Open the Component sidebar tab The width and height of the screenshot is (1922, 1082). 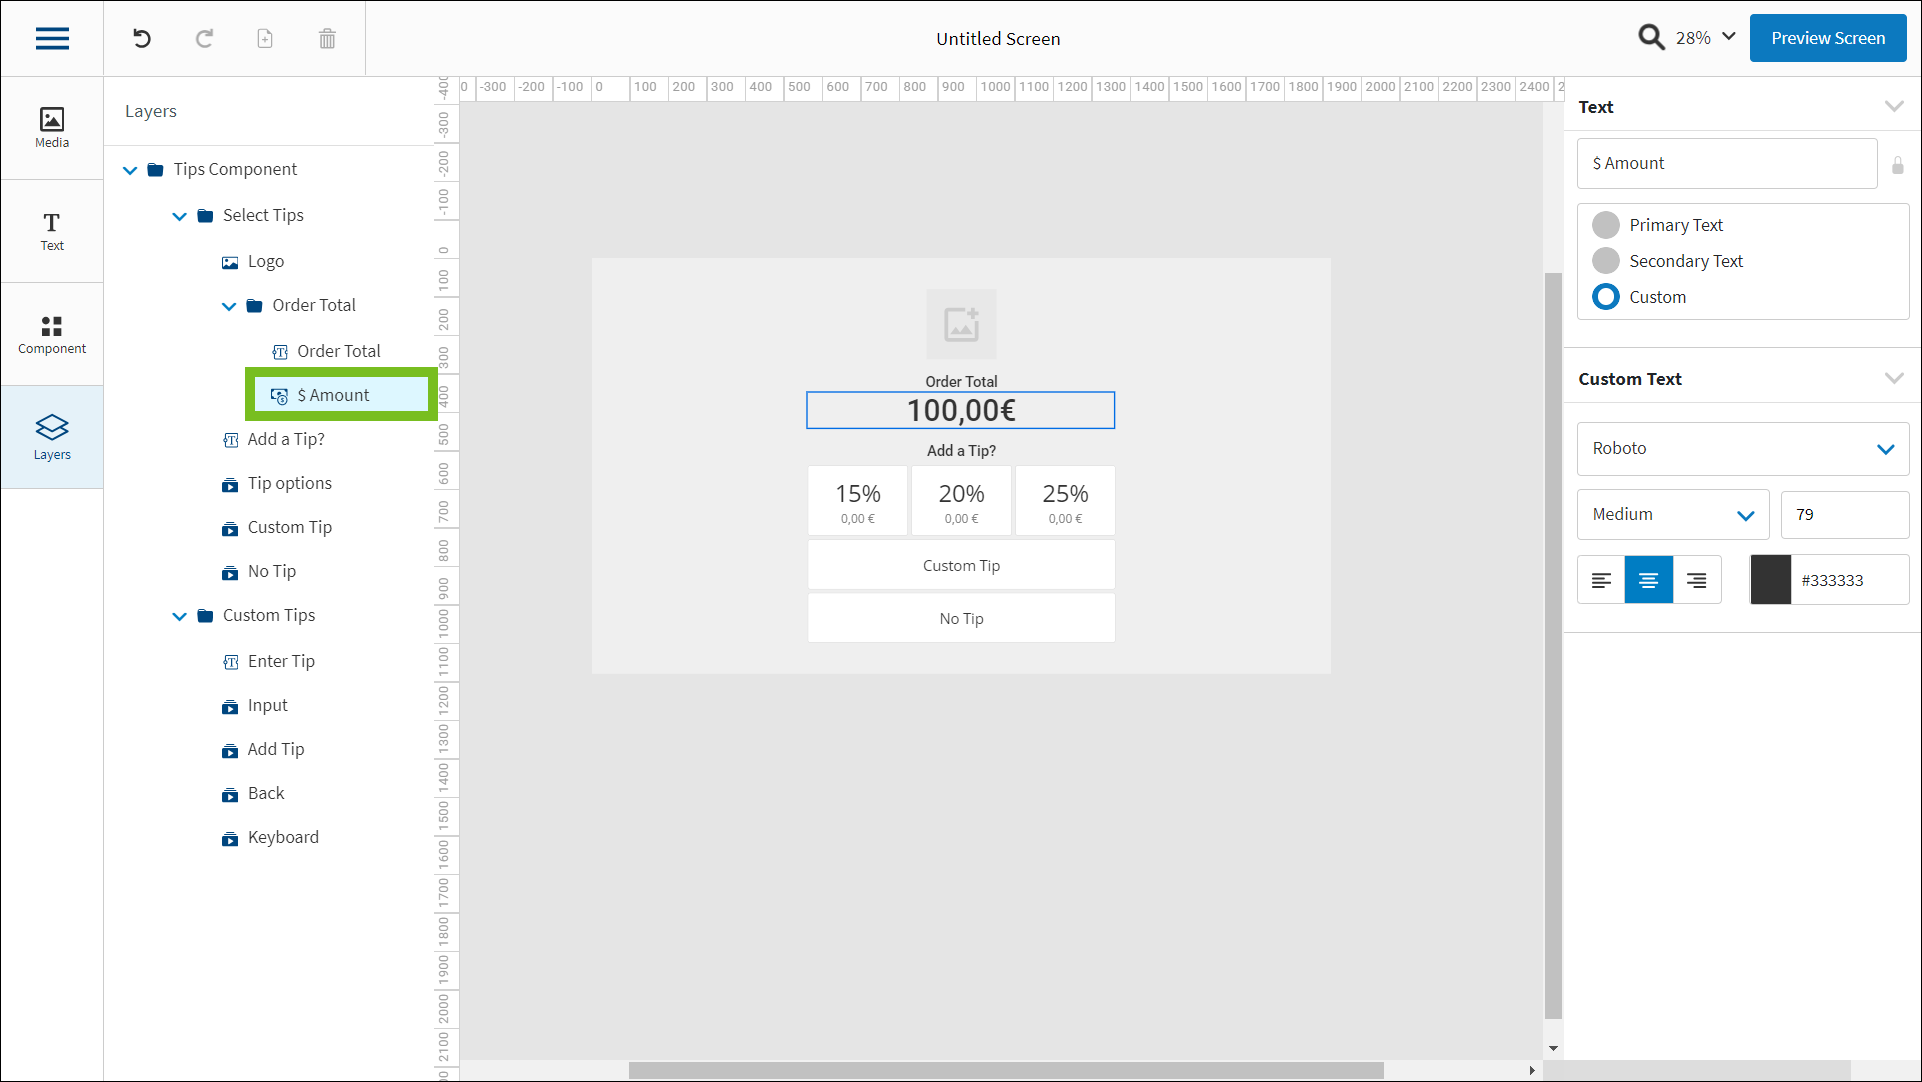pos(52,334)
